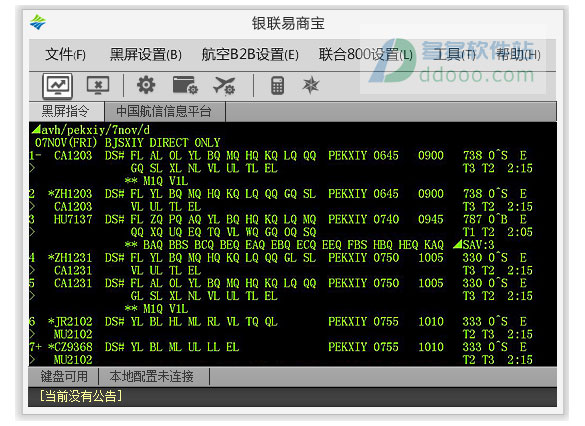Switch to the 黑屏指令 tab
The image size is (585, 426).
coord(66,111)
